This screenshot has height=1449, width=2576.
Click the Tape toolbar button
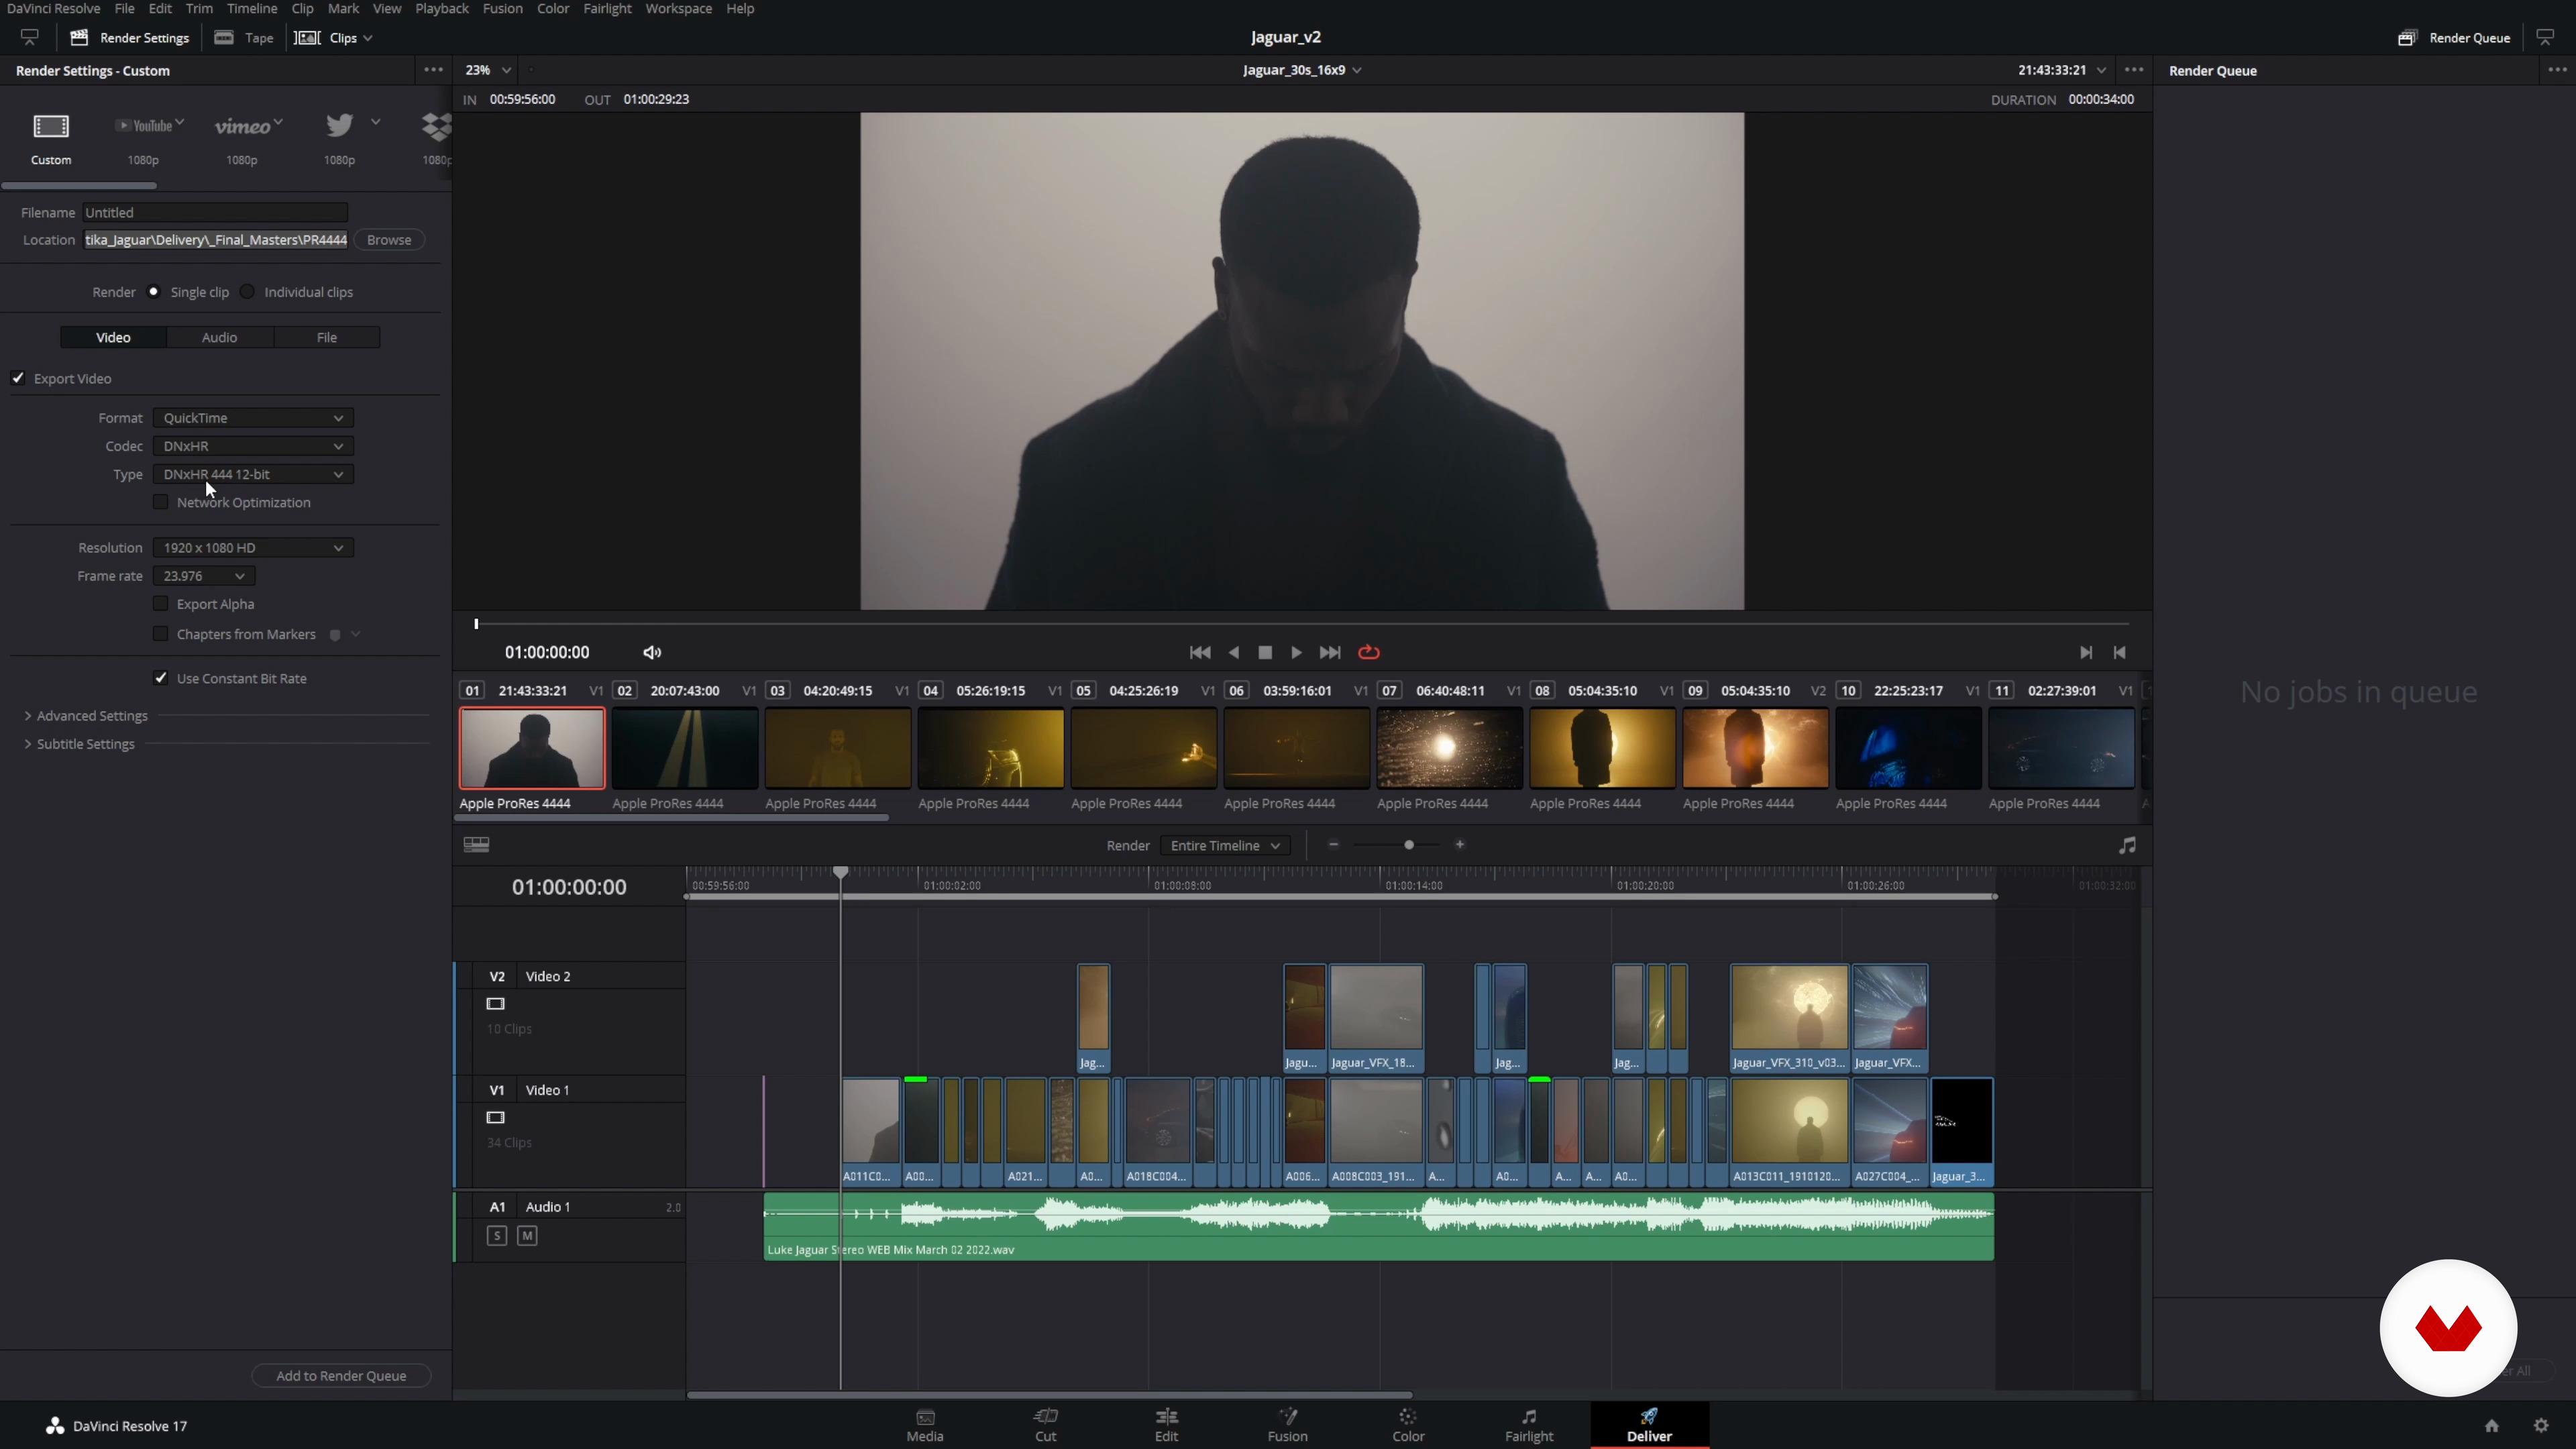[x=244, y=38]
